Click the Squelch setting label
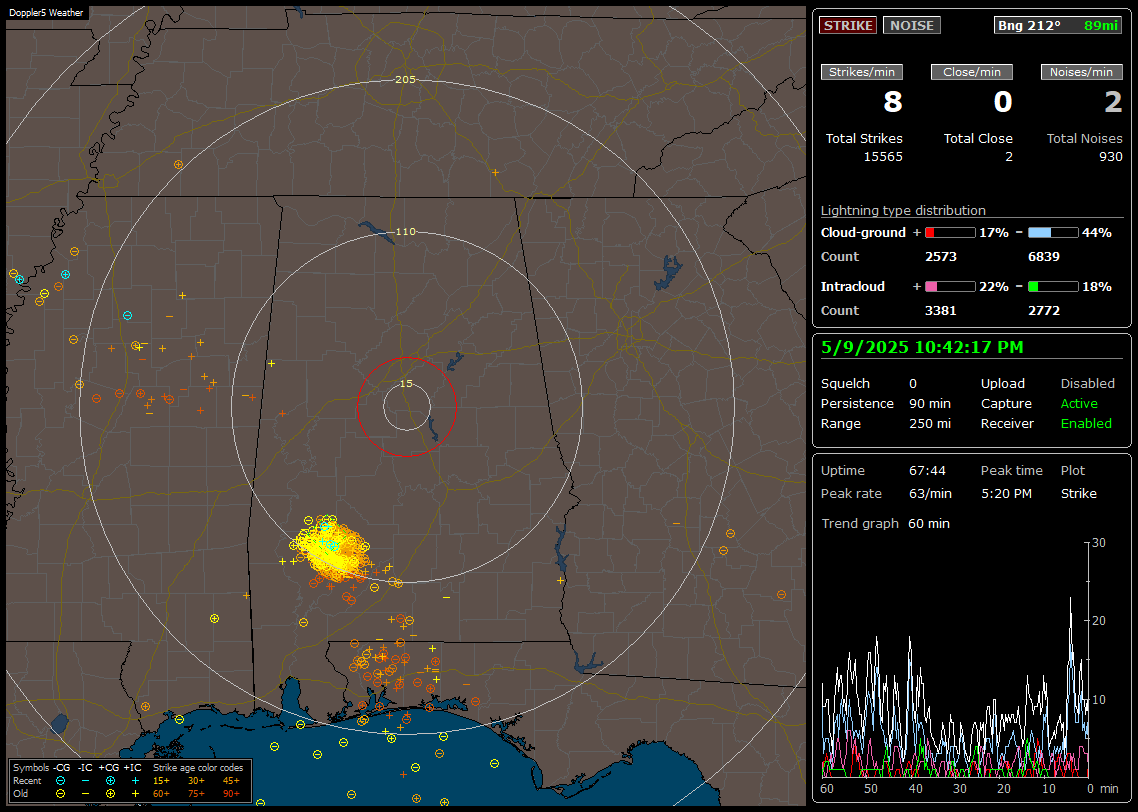1138x812 pixels. [845, 384]
